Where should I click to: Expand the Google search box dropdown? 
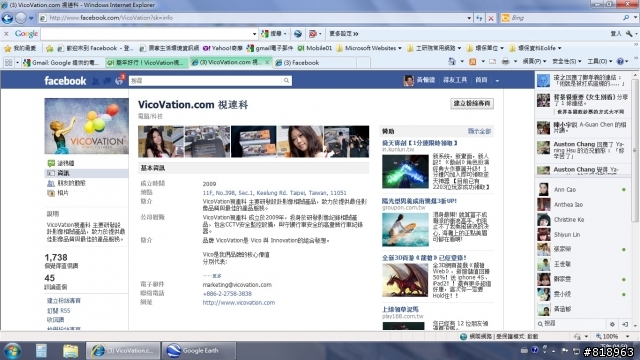click(254, 34)
